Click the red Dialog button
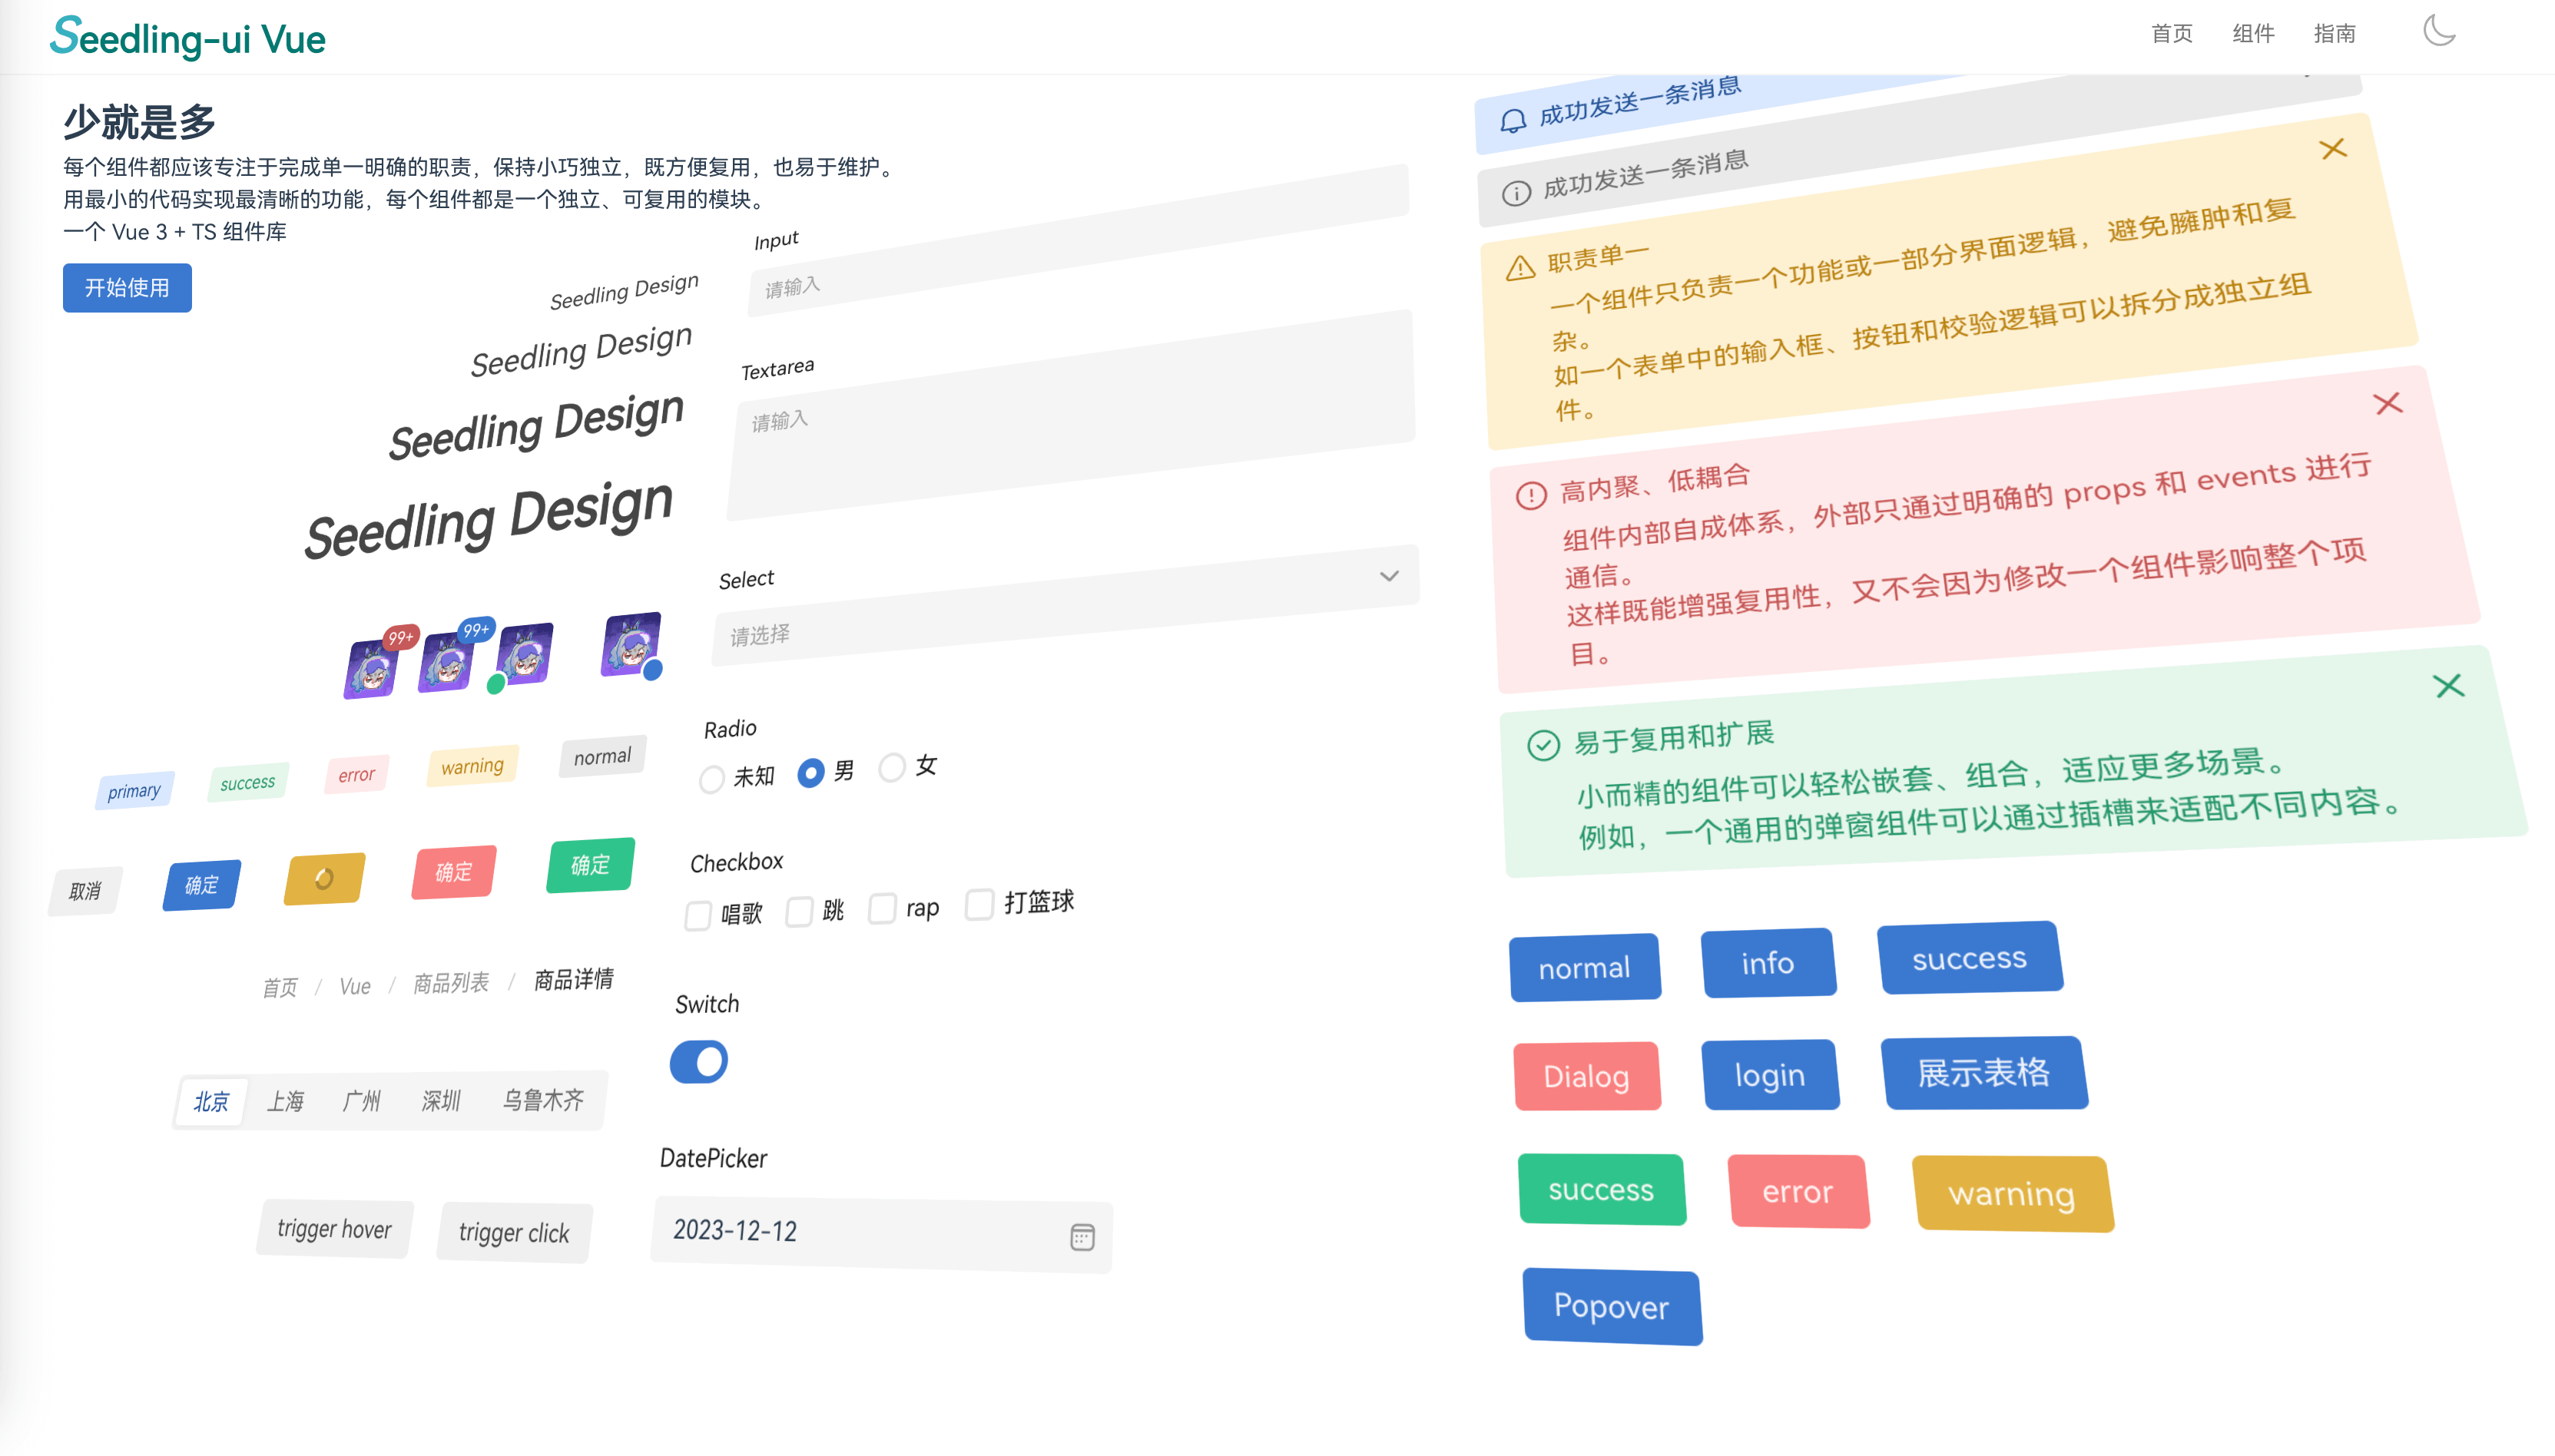This screenshot has width=2555, height=1456. point(1586,1077)
